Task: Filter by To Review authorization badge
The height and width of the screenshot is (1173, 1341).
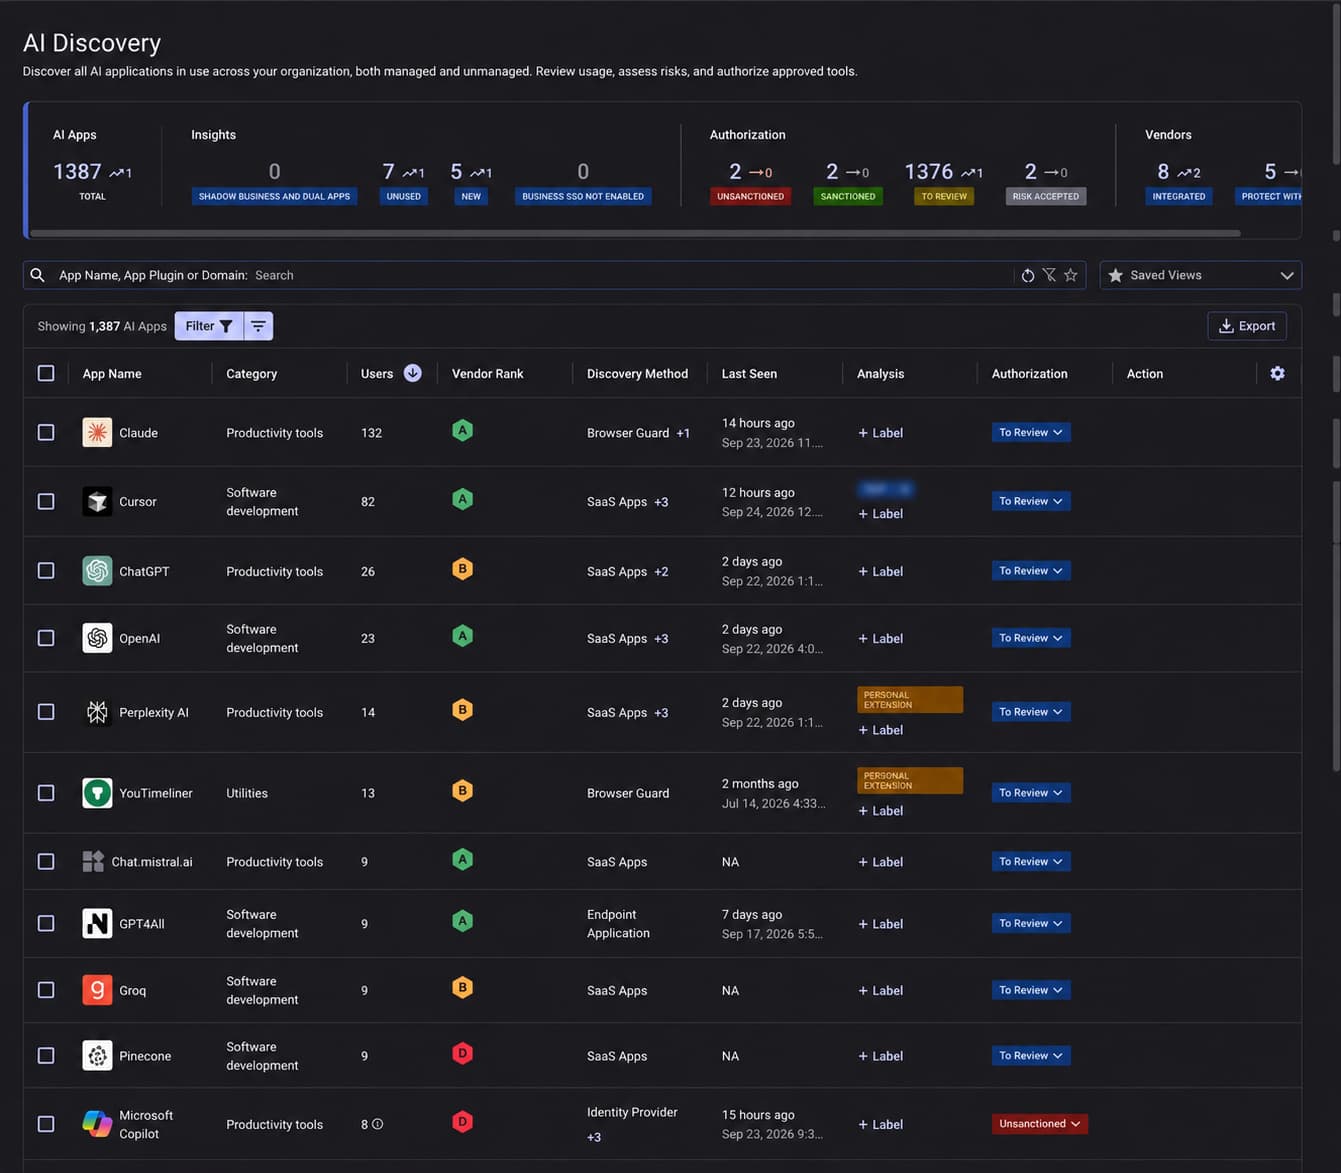Action: coord(944,196)
